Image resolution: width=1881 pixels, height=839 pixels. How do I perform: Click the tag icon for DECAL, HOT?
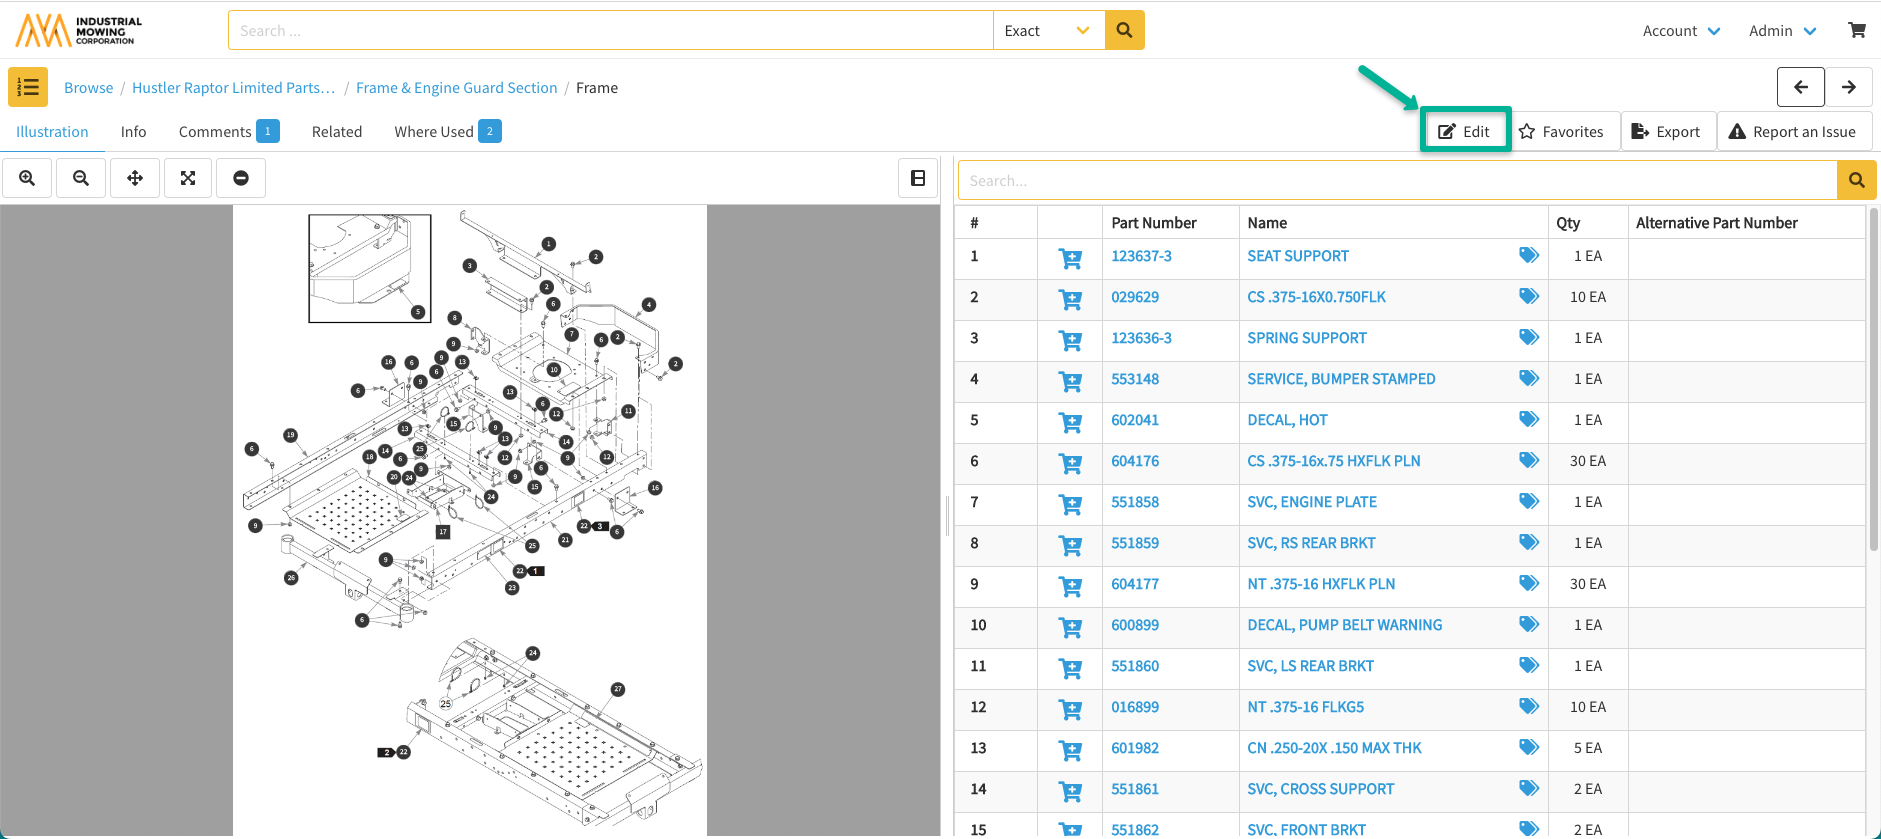[x=1528, y=419]
